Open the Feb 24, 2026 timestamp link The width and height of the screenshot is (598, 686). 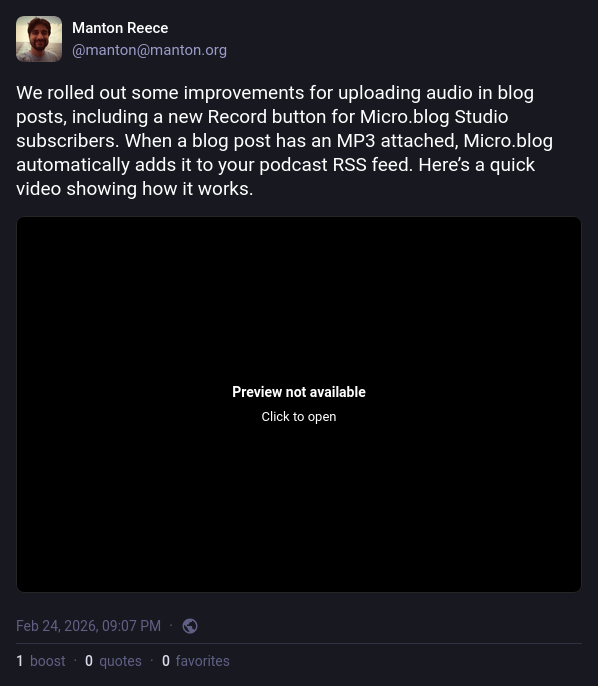coord(88,626)
